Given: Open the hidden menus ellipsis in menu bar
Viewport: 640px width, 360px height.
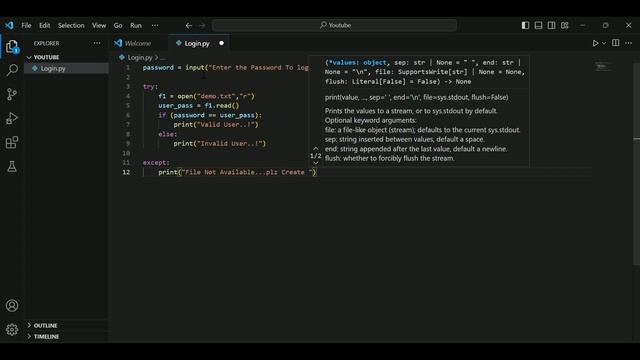Looking at the screenshot, I should 155,25.
